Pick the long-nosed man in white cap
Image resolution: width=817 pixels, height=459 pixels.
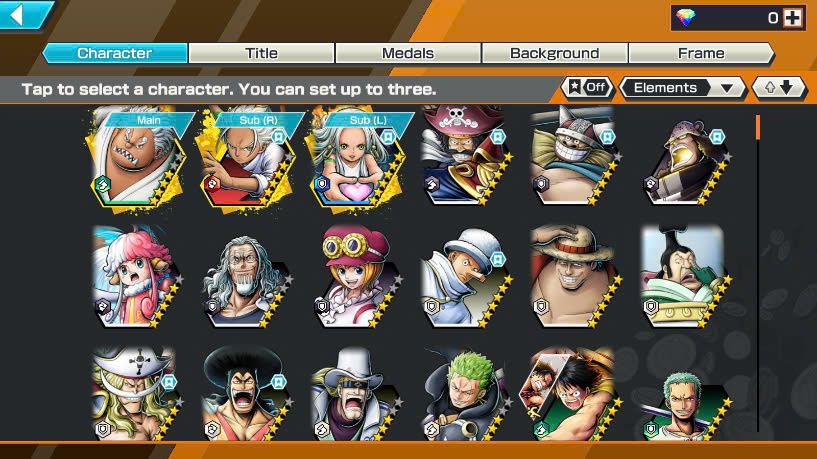pyautogui.click(x=465, y=277)
